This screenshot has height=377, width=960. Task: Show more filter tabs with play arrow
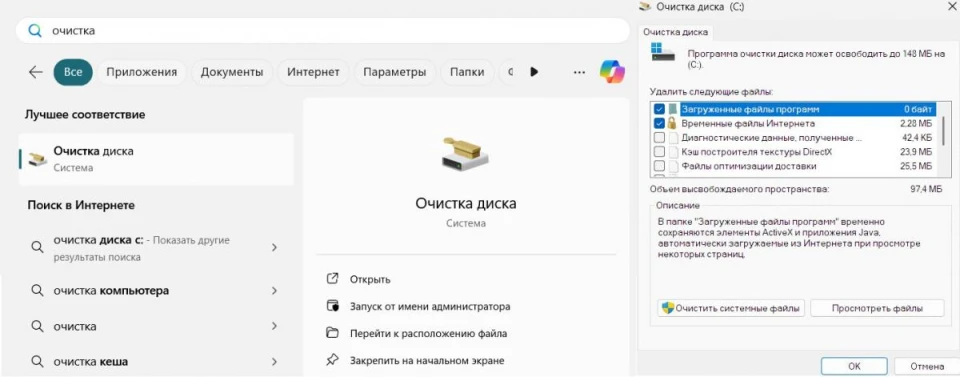click(534, 72)
